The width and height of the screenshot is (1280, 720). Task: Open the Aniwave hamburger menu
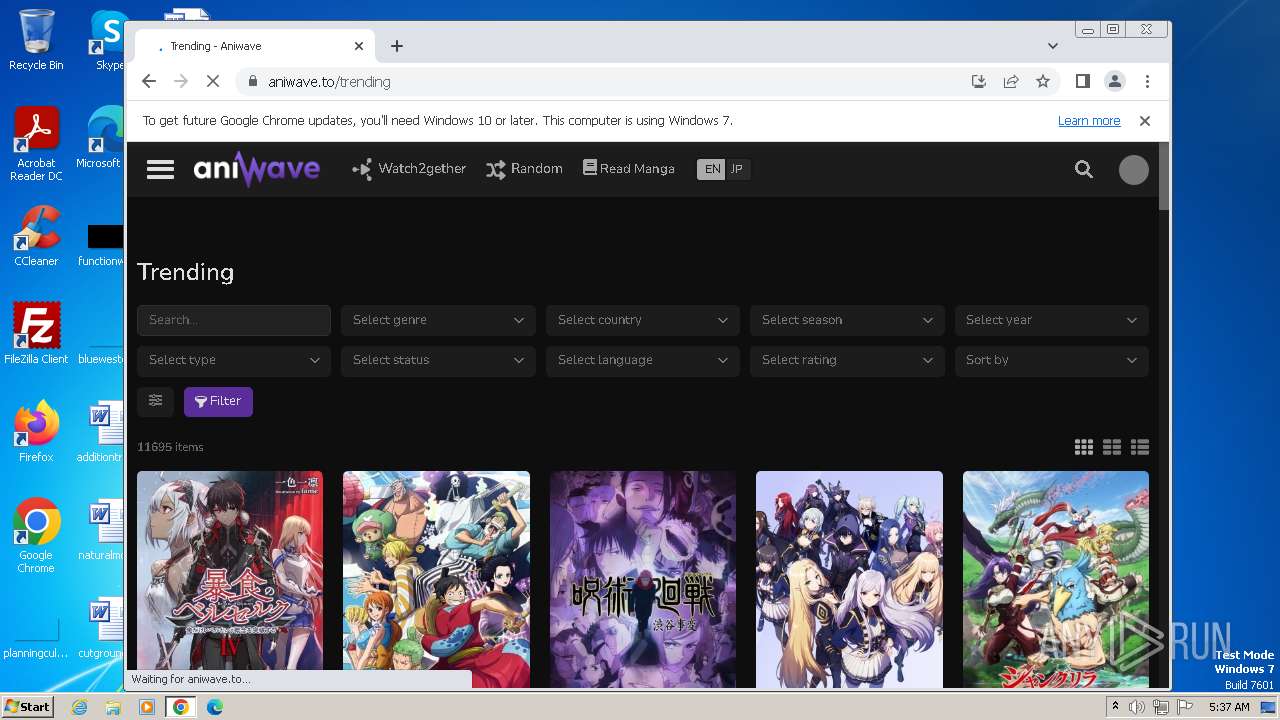(160, 169)
